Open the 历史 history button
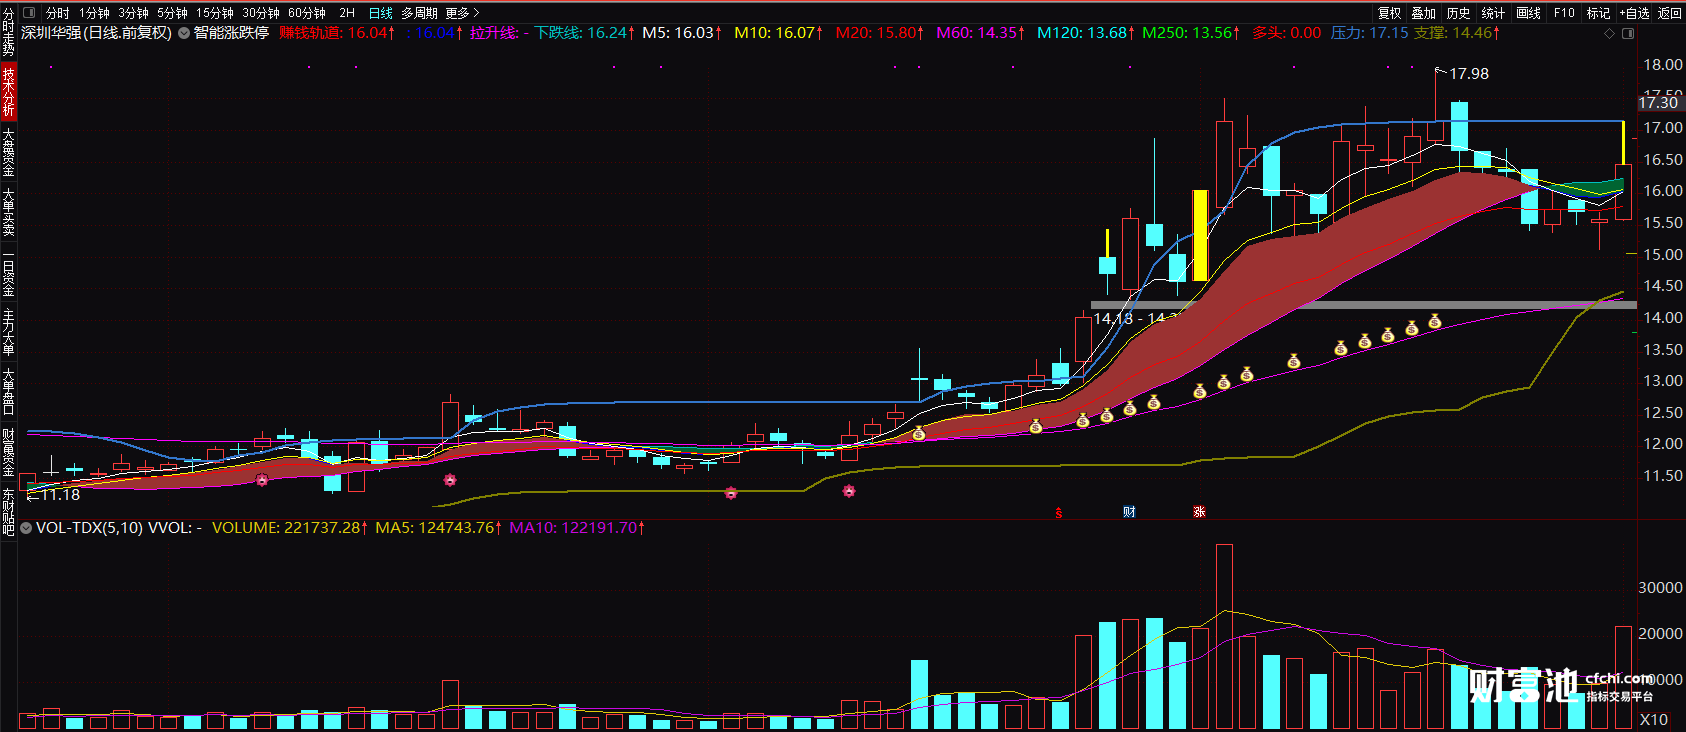Screen dimensions: 1686x732 (1459, 13)
